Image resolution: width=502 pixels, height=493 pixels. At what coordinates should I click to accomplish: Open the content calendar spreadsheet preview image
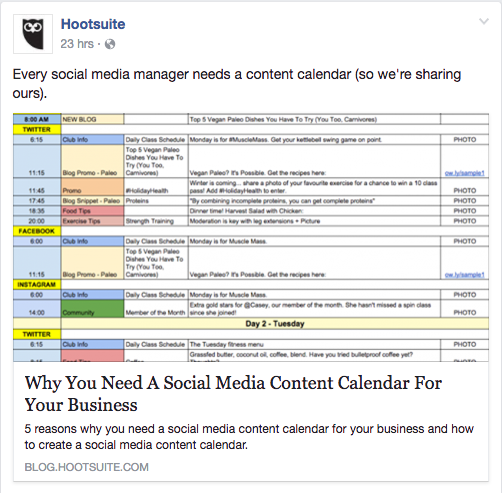coord(251,237)
